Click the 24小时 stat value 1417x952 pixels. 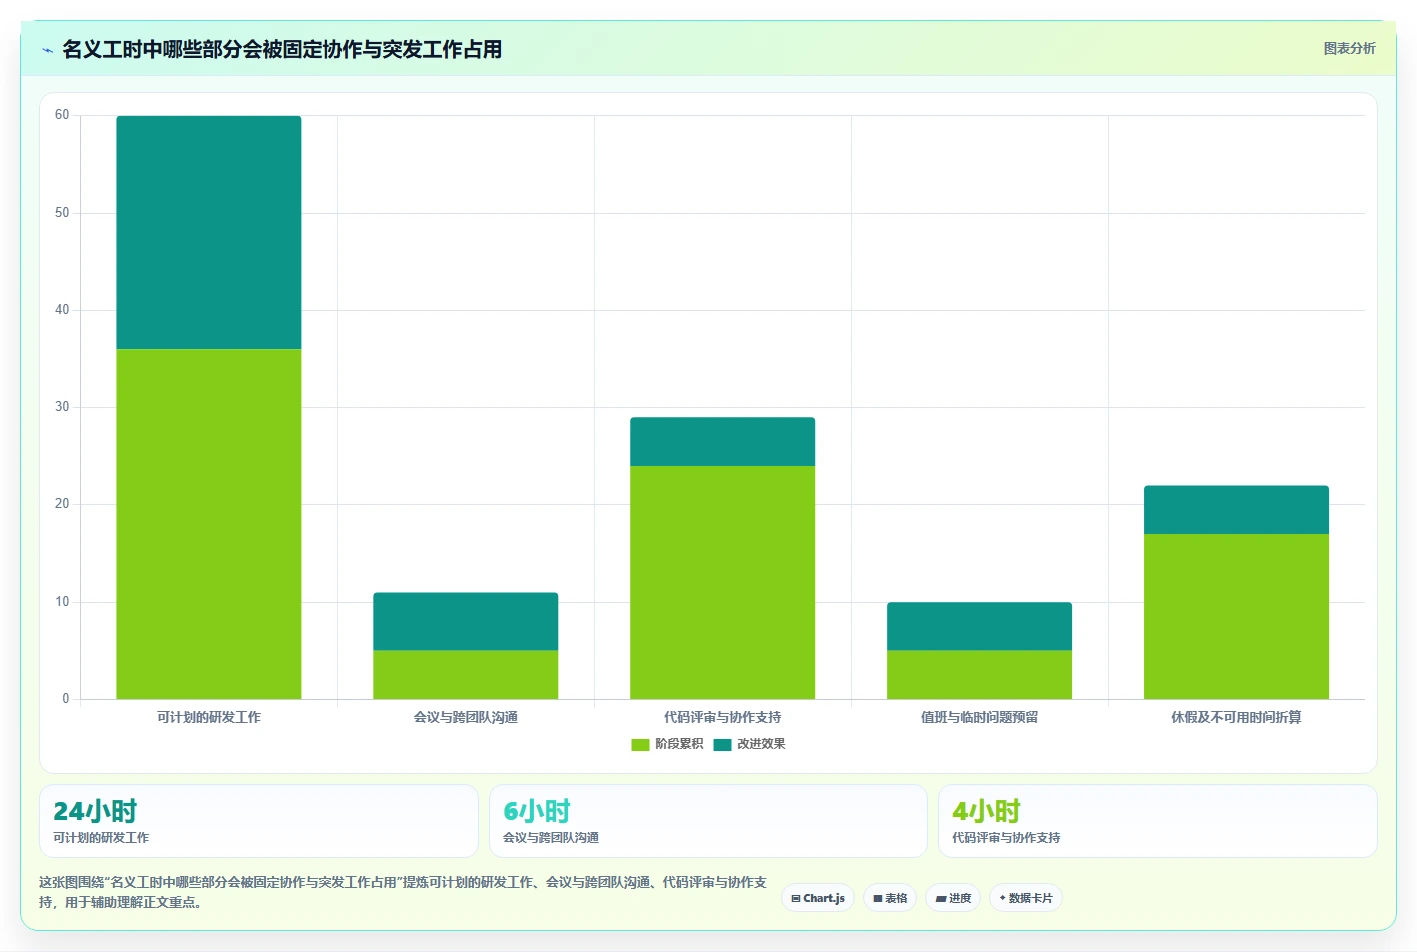[x=95, y=811]
